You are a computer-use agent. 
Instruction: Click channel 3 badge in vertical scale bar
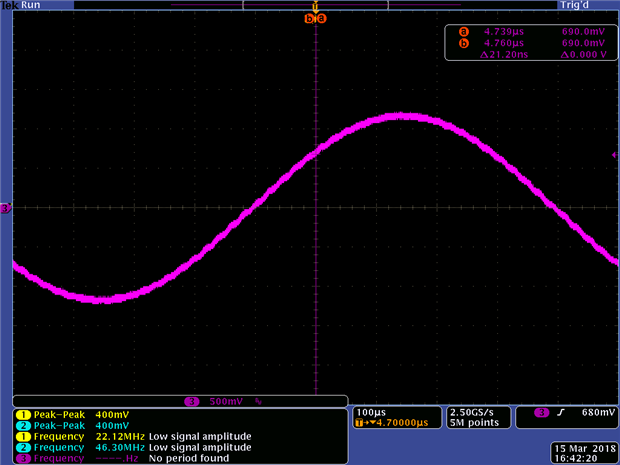click(192, 402)
